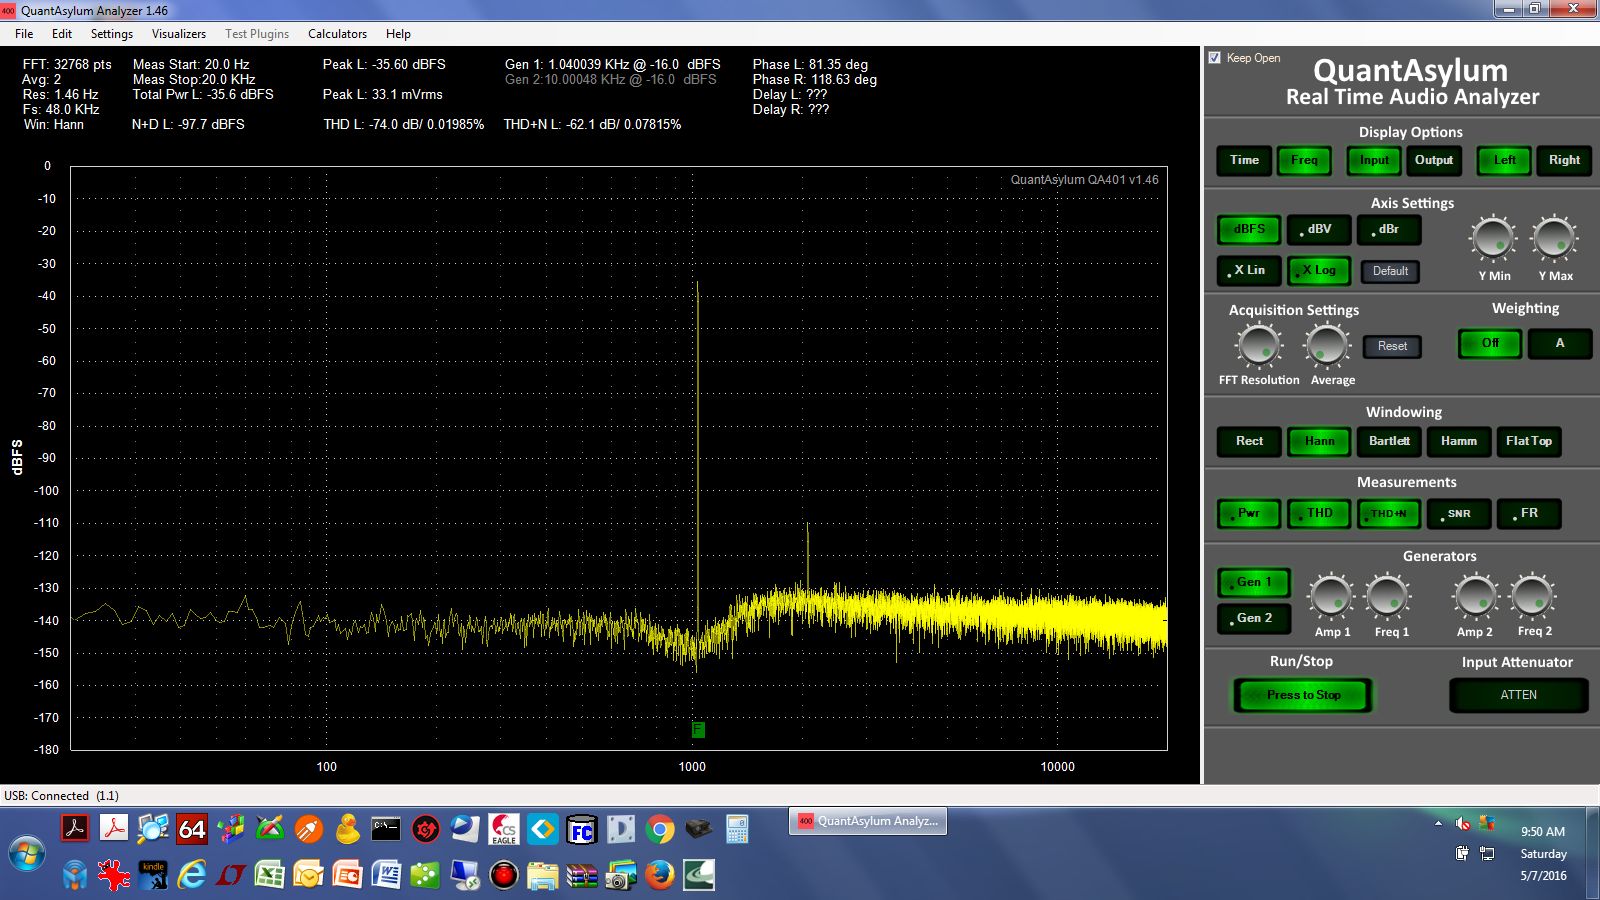The height and width of the screenshot is (900, 1600).
Task: Enable the Right channel display
Action: coord(1564,160)
